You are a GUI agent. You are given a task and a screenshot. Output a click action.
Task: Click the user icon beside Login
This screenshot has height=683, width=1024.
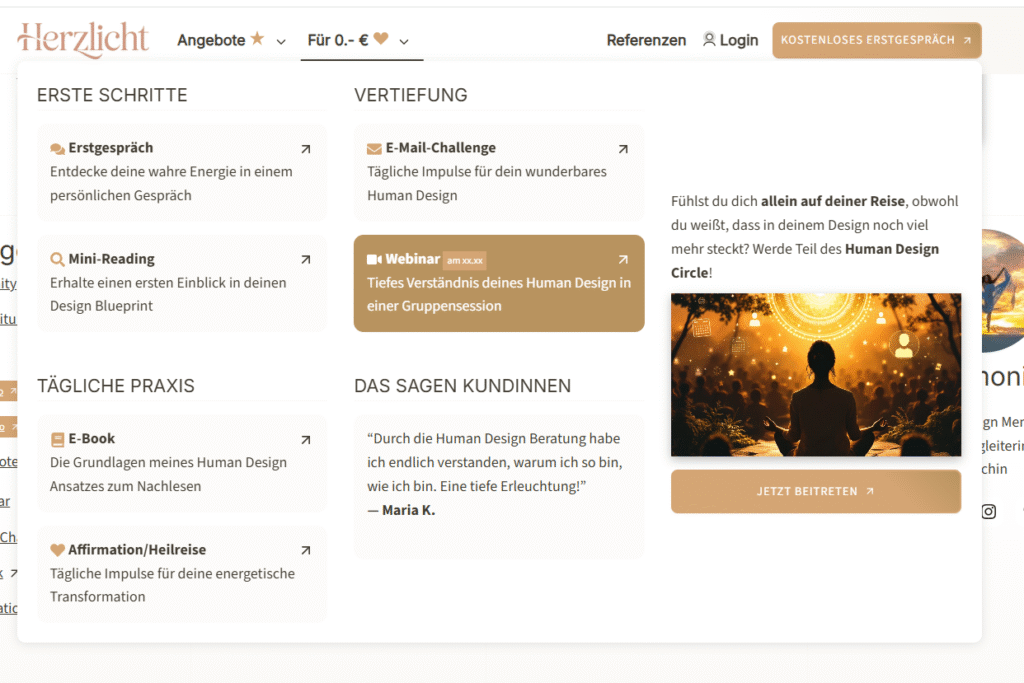(x=709, y=39)
